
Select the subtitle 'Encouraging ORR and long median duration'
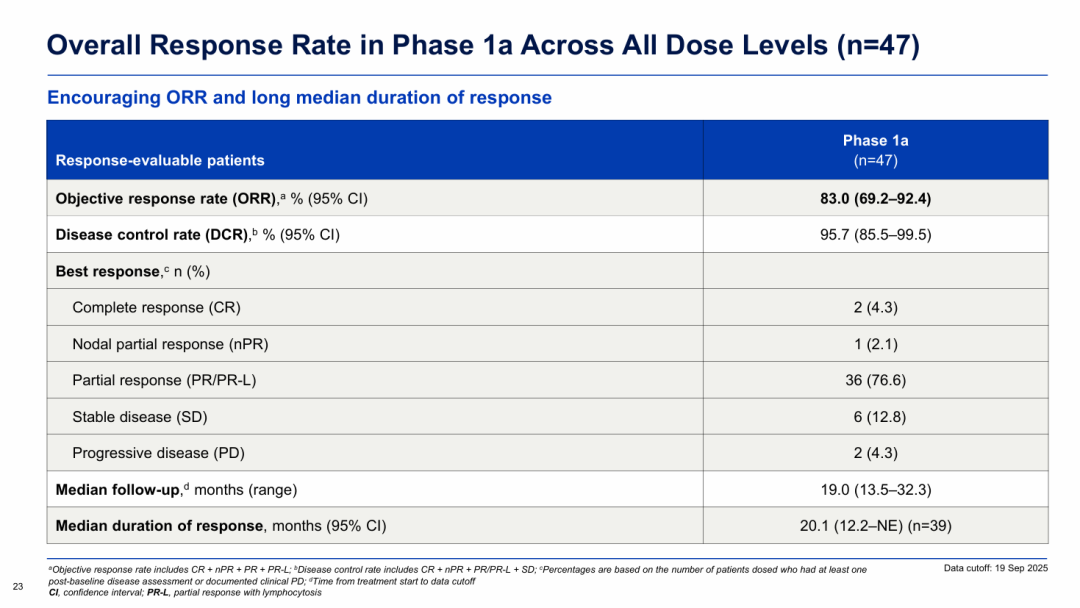click(299, 98)
